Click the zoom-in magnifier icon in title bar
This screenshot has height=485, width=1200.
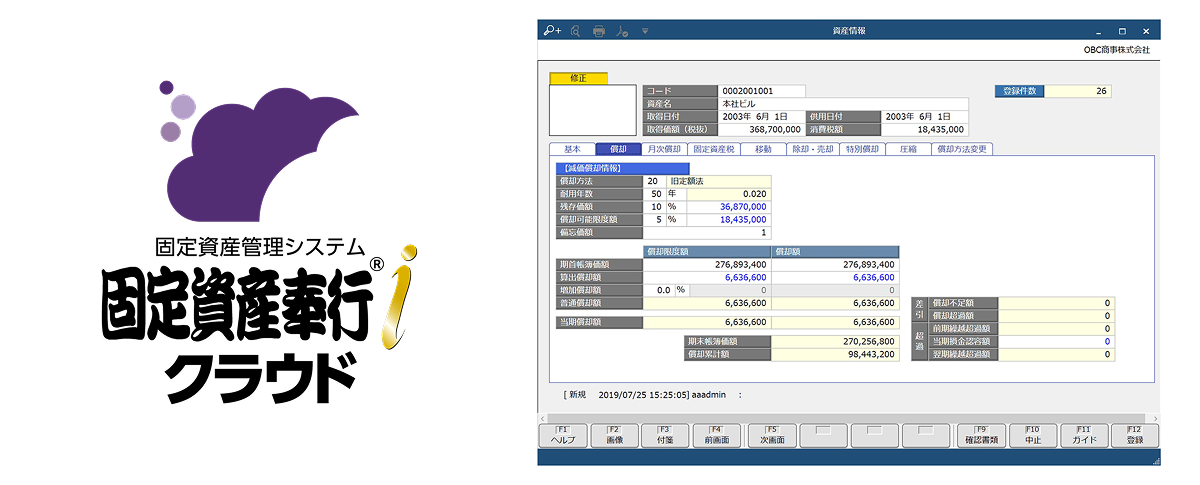552,31
